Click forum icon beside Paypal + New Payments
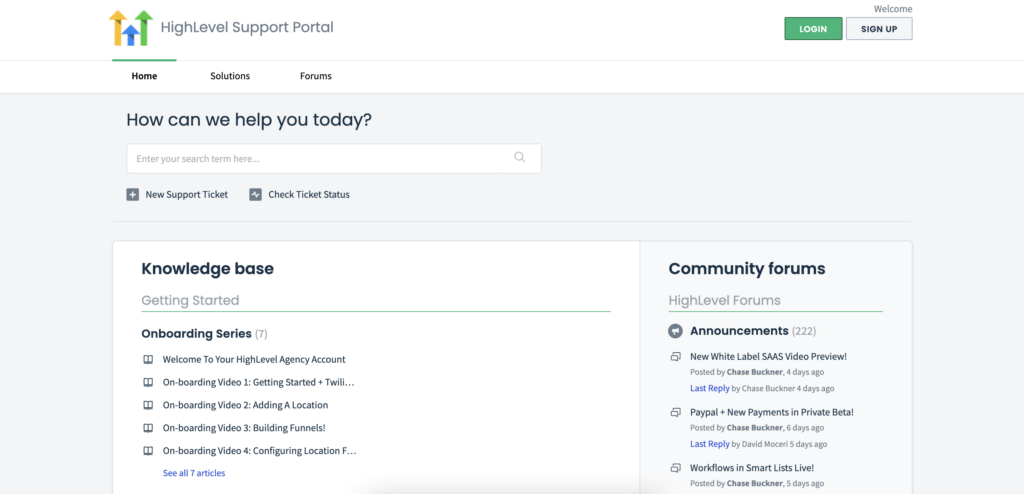 [x=675, y=412]
